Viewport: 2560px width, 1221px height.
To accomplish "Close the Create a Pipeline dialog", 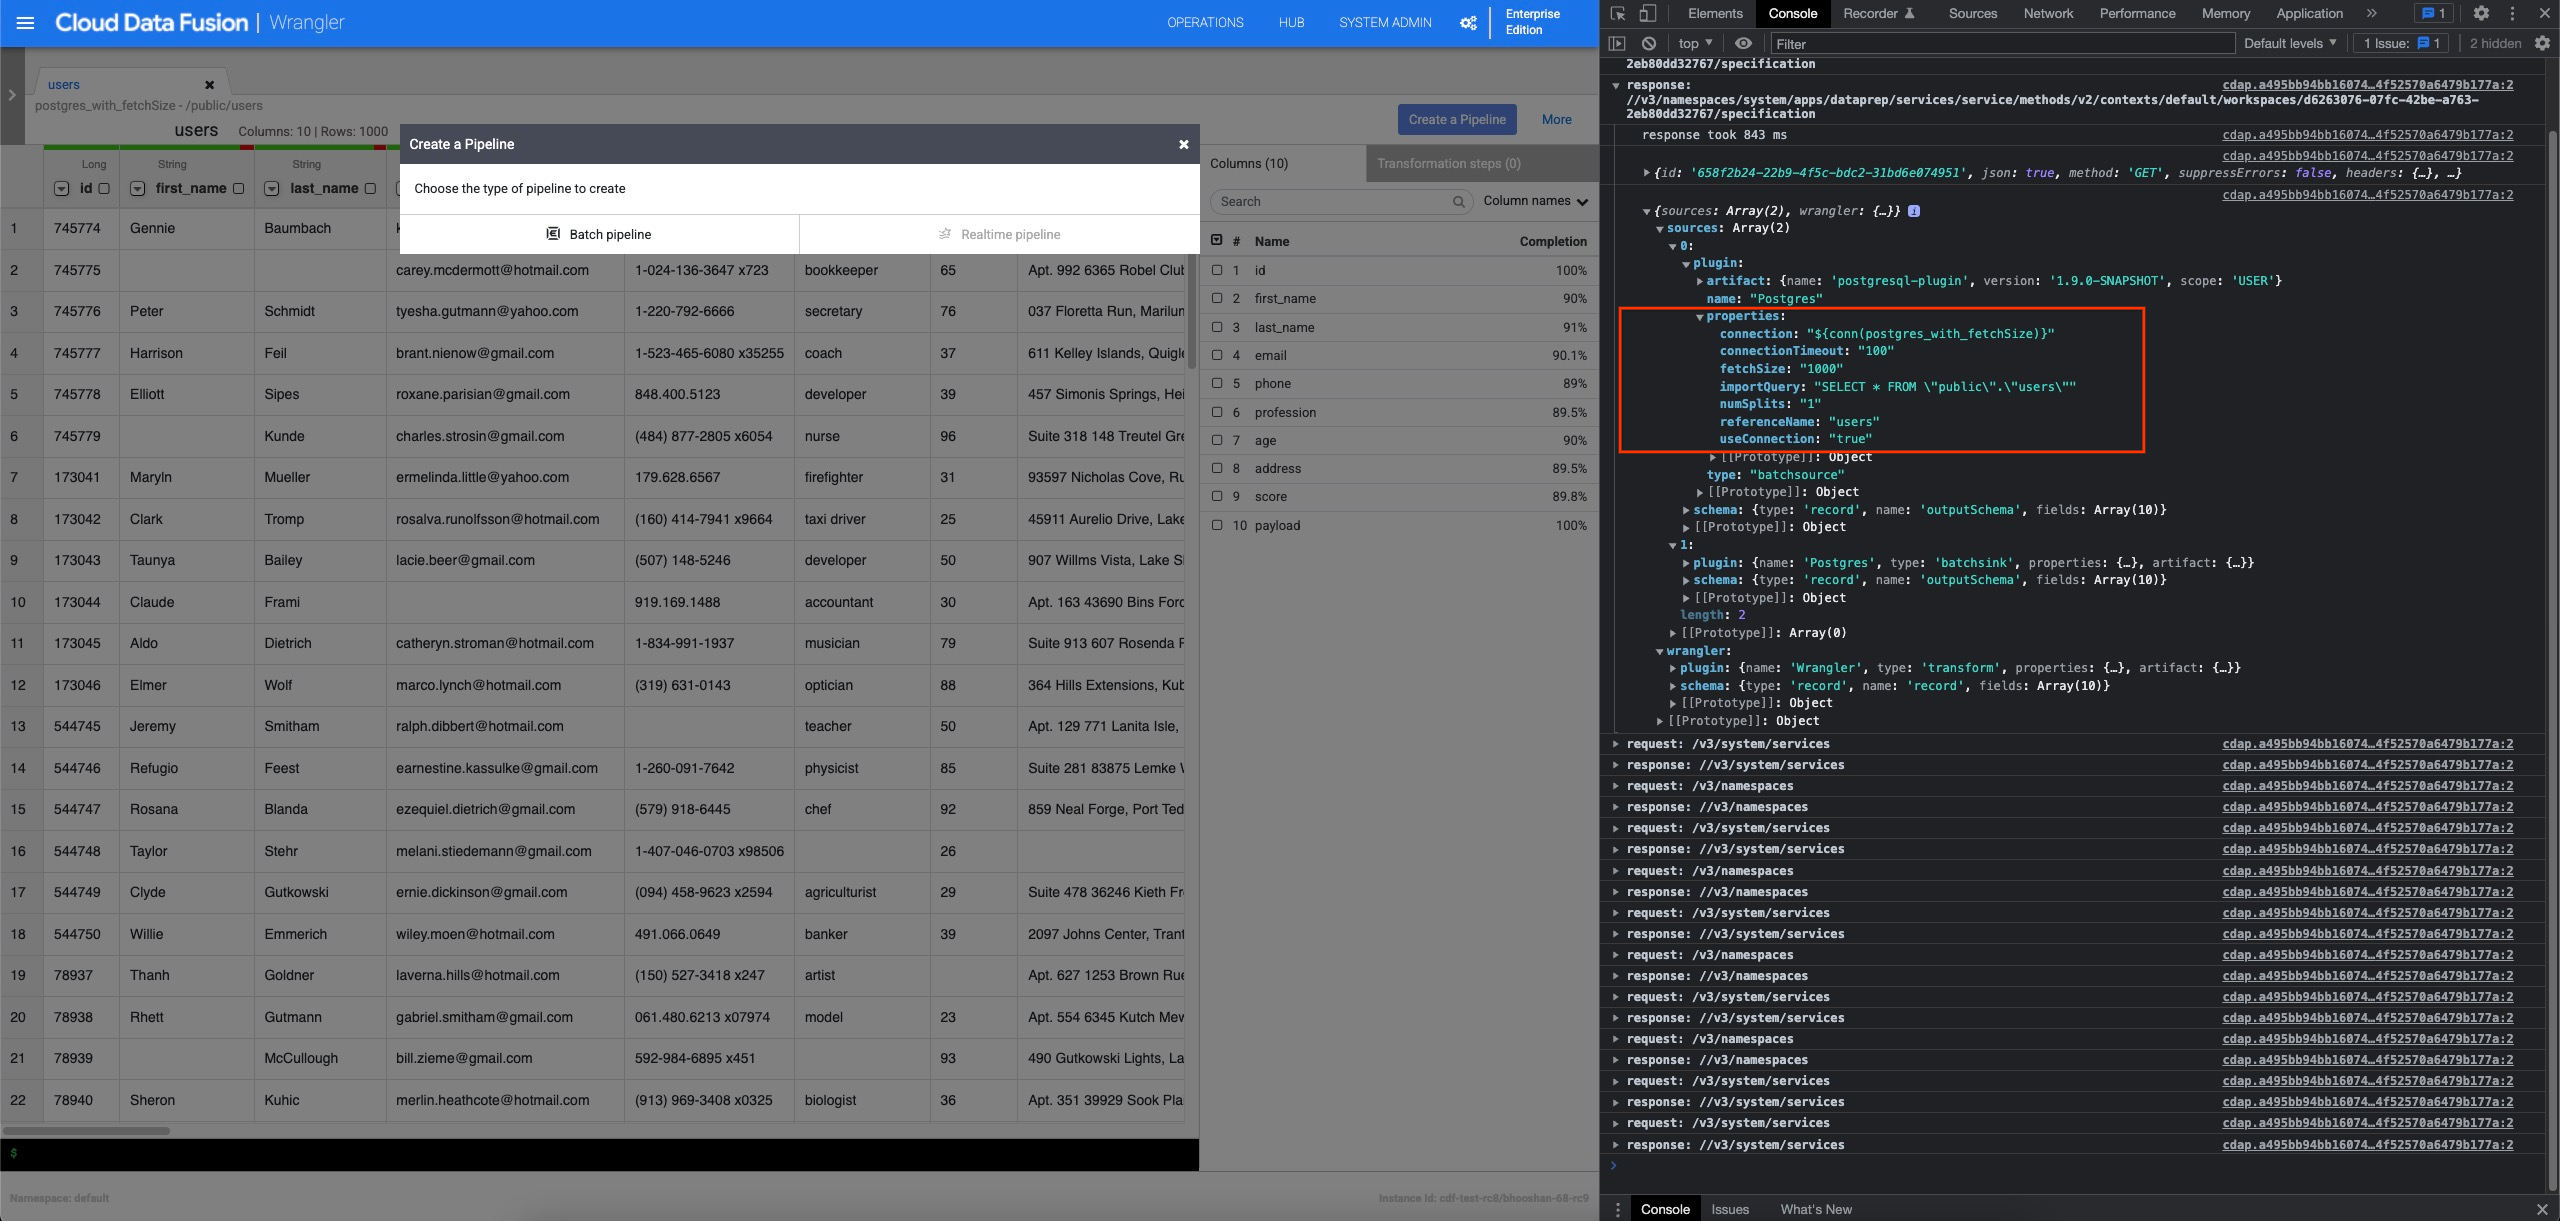I will pos(1183,144).
